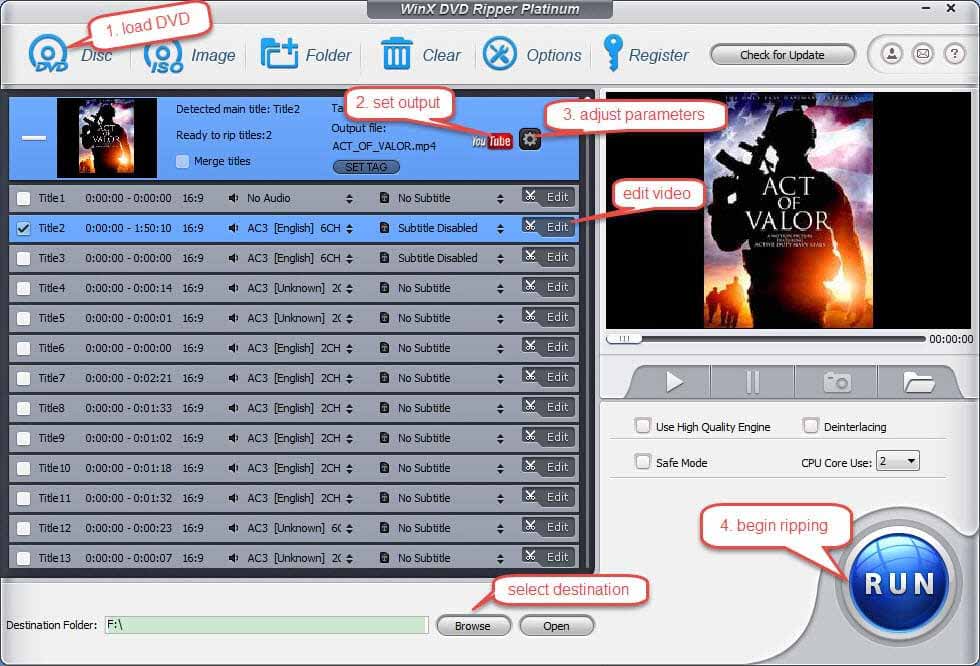
Task: Open the output folder icon under preview
Action: point(918,382)
